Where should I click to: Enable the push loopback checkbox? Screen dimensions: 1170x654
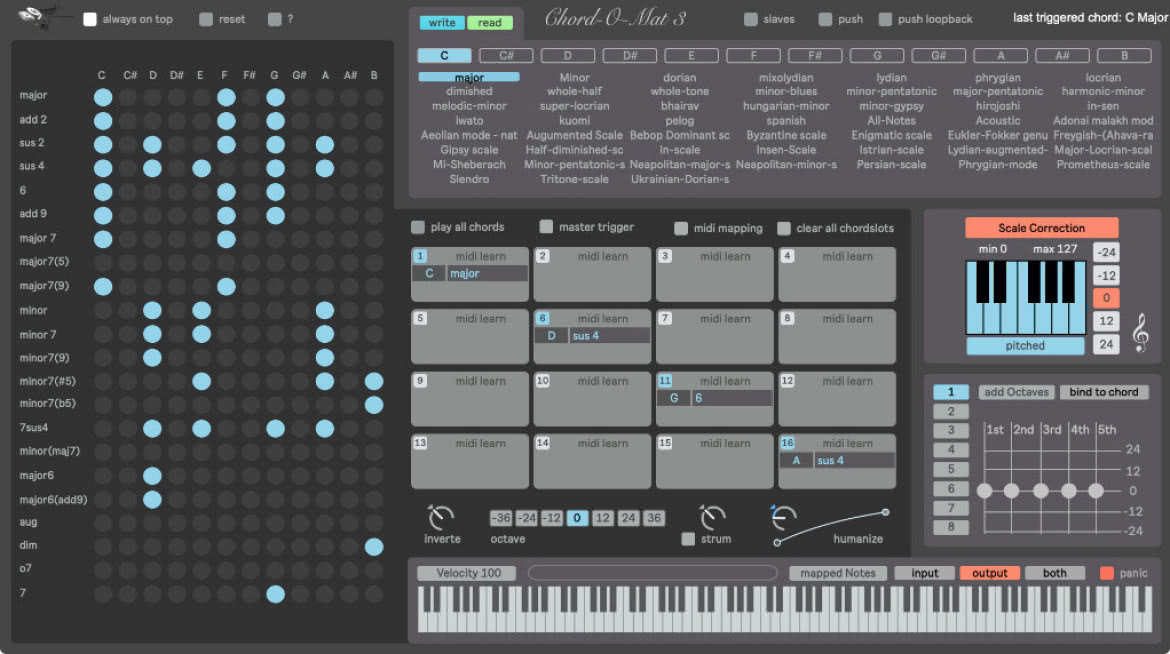coord(885,19)
